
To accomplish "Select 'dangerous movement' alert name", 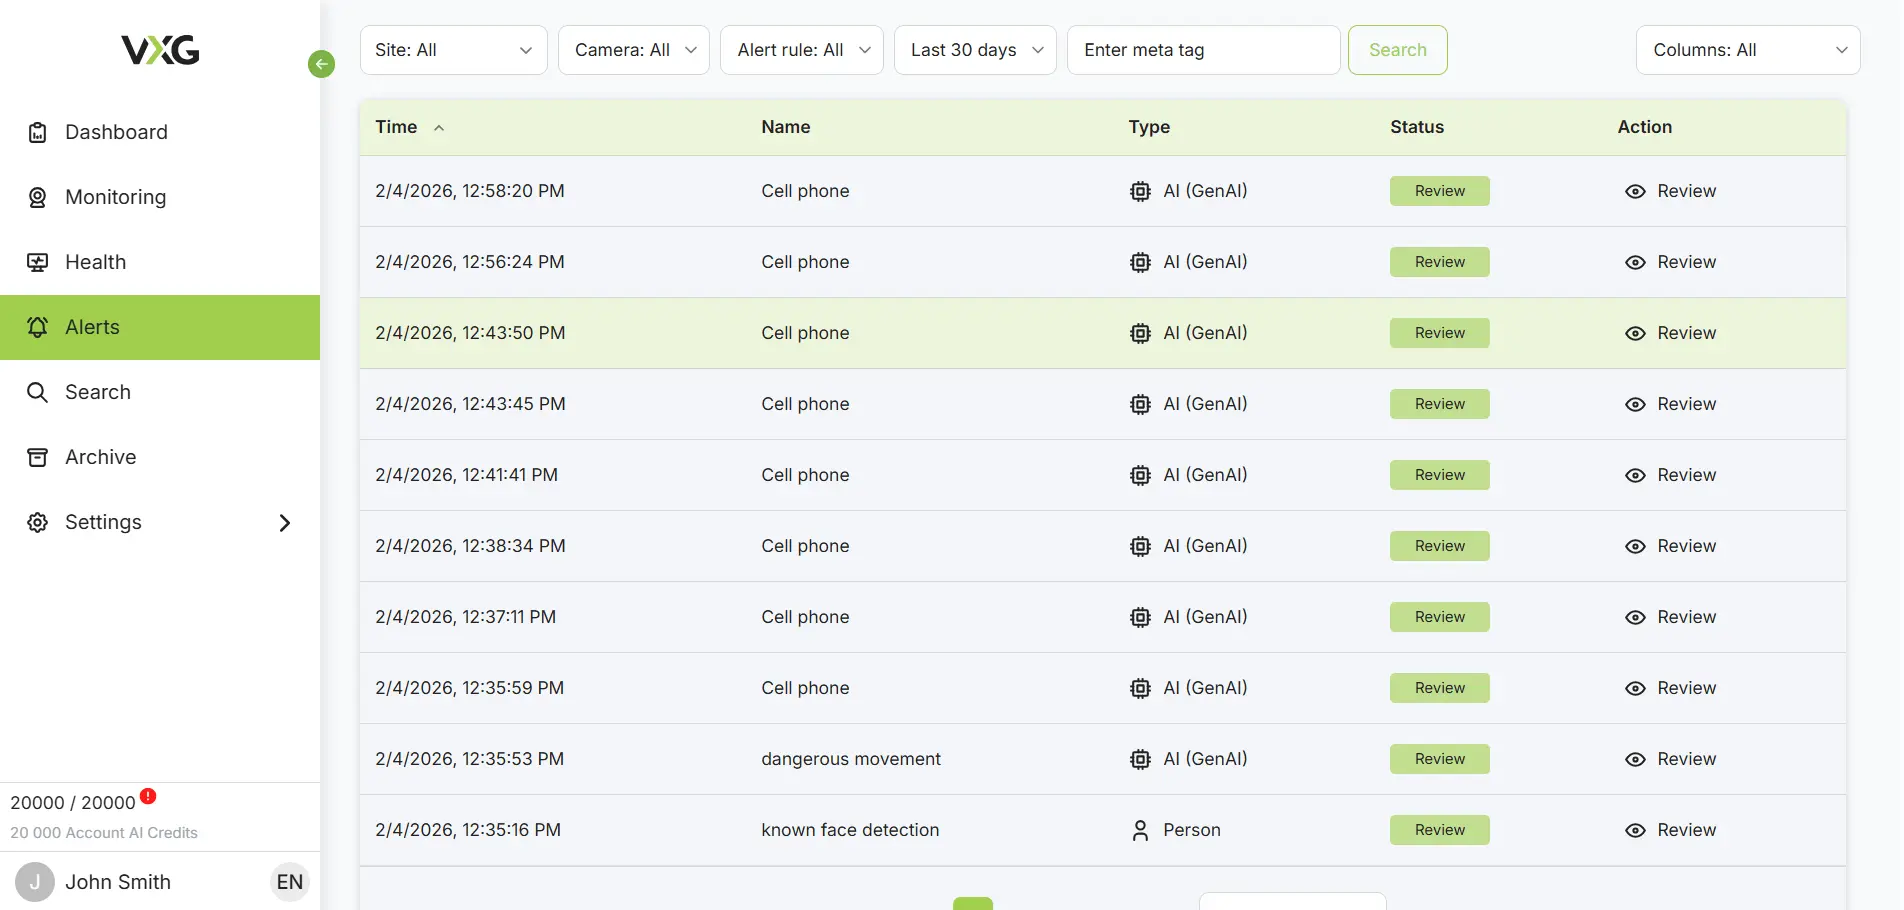I will pyautogui.click(x=851, y=759).
